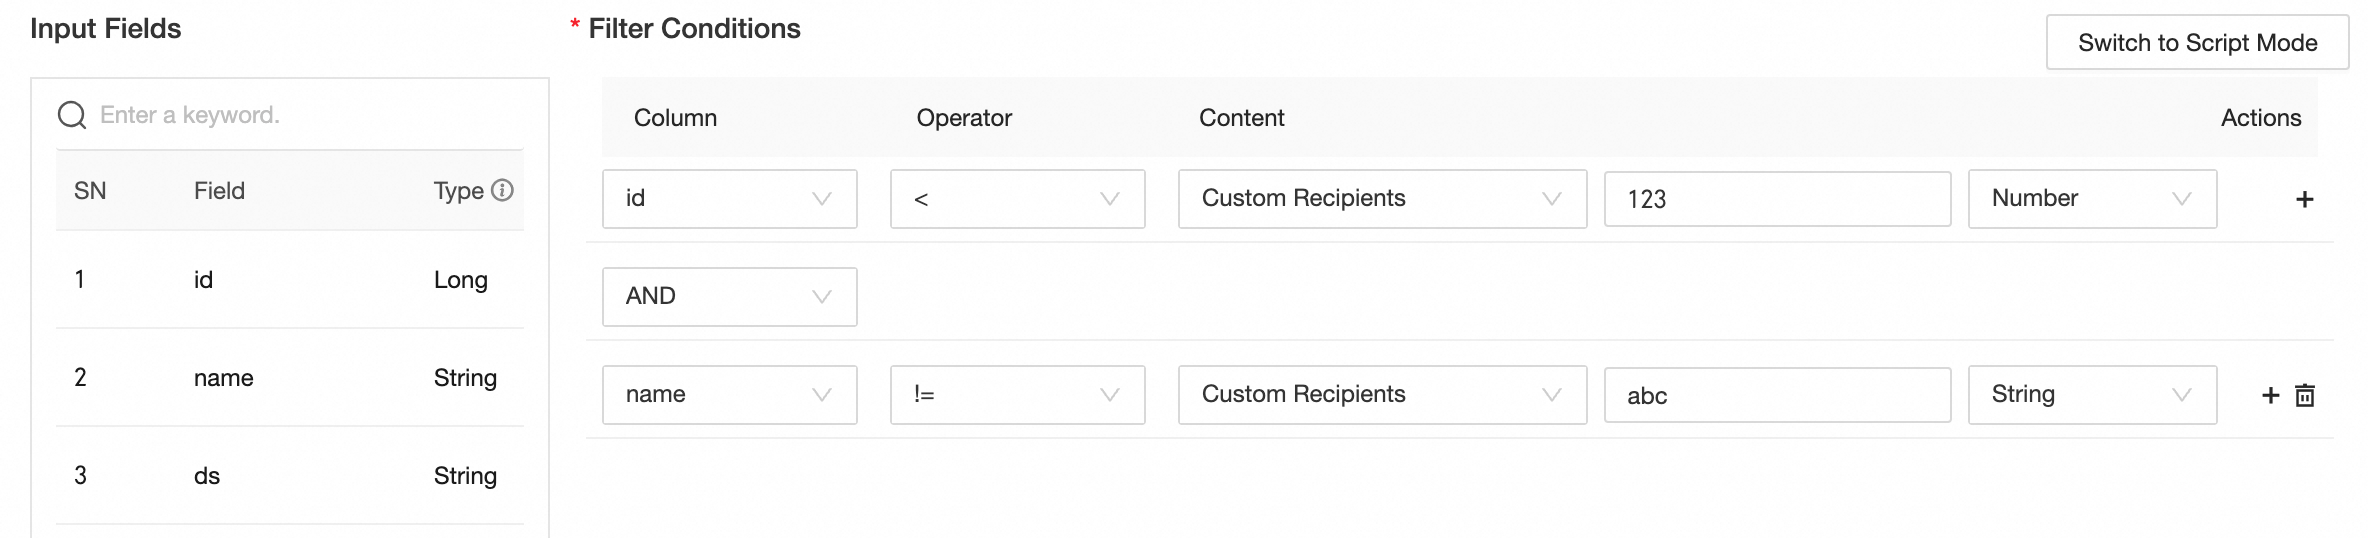Delete the name filter condition row

tap(2305, 396)
